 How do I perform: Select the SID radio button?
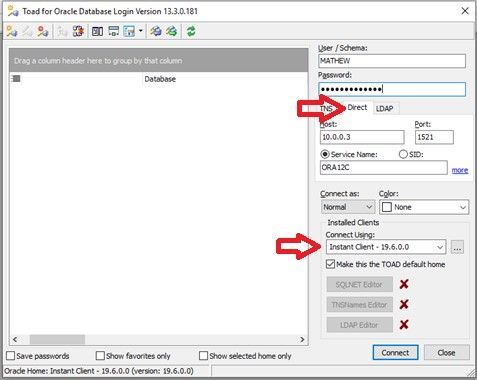pyautogui.click(x=403, y=155)
